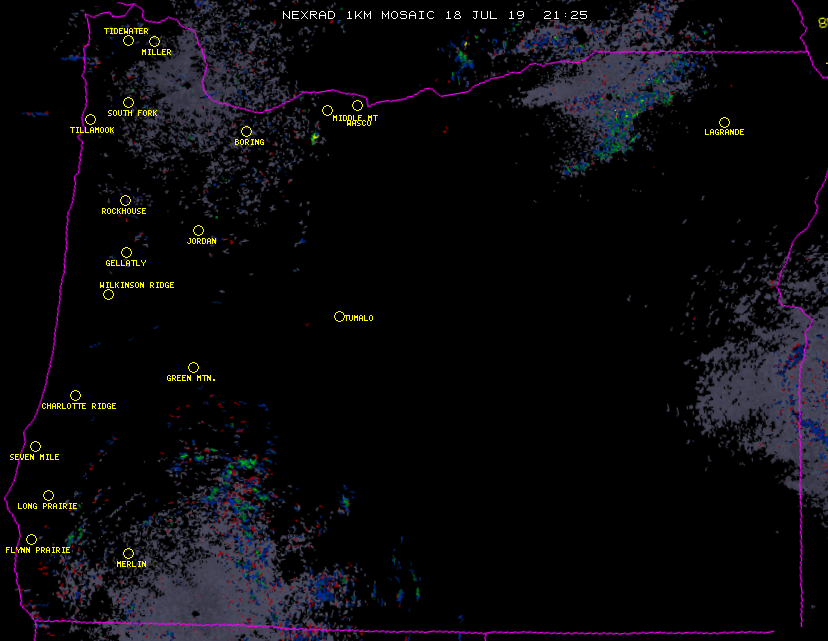Select the WILKINSON RIDGE station circle
This screenshot has width=828, height=641.
[108, 294]
